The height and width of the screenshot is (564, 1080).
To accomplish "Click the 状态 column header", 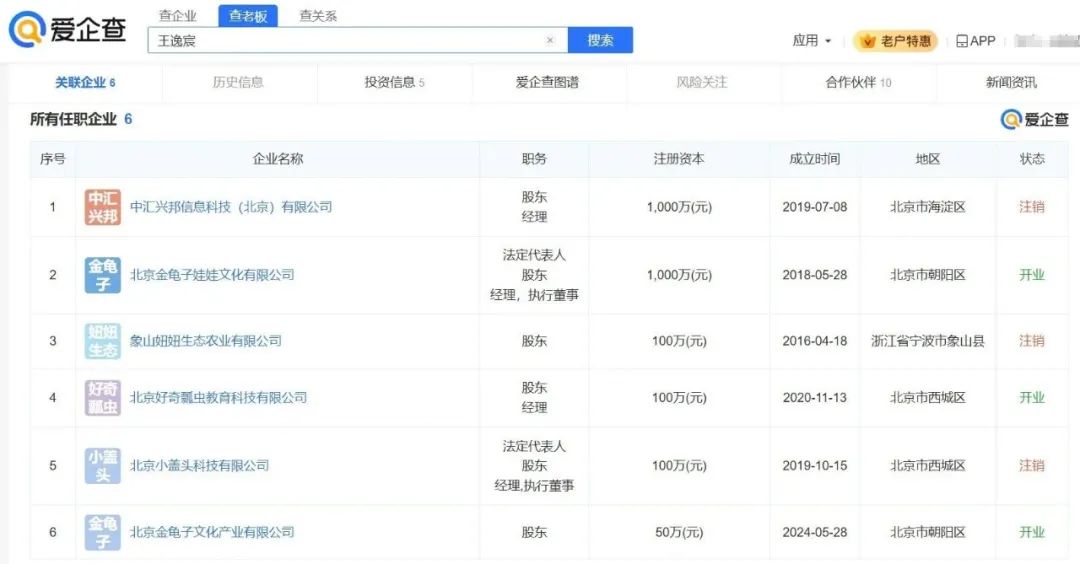I will pos(1032,159).
